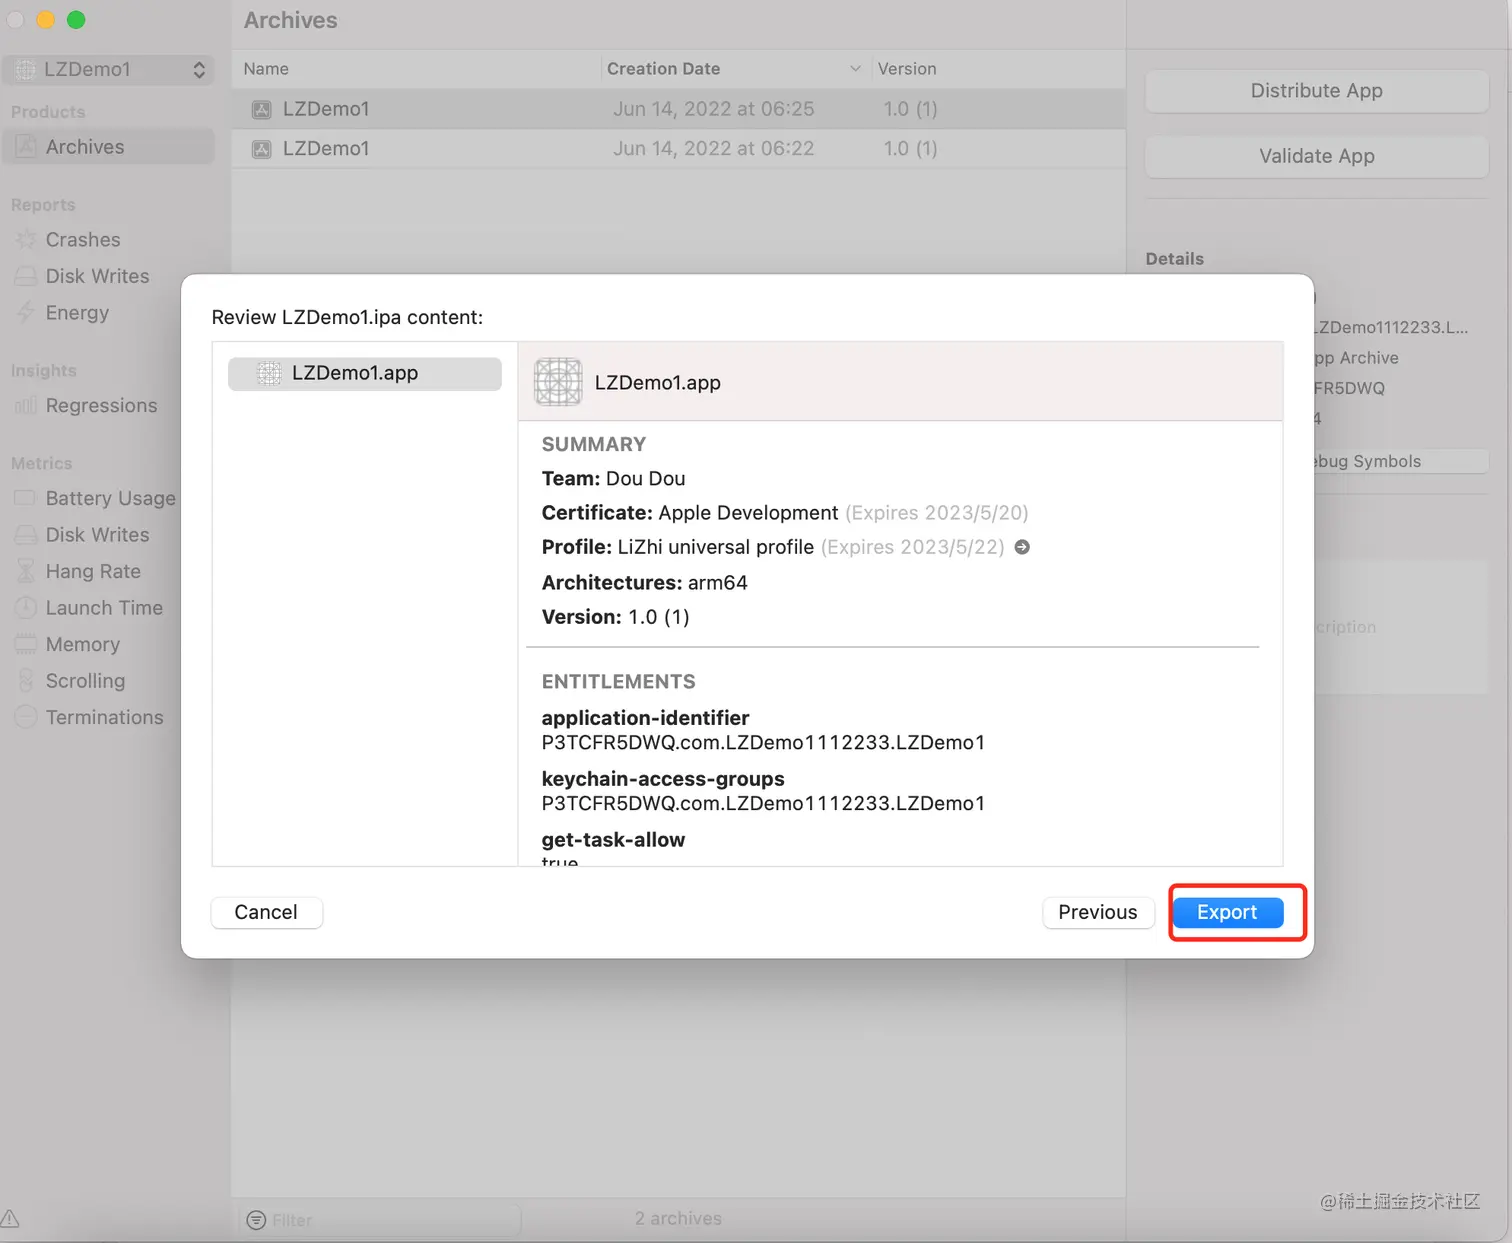
Task: Go back with the Previous button
Action: coord(1097,912)
